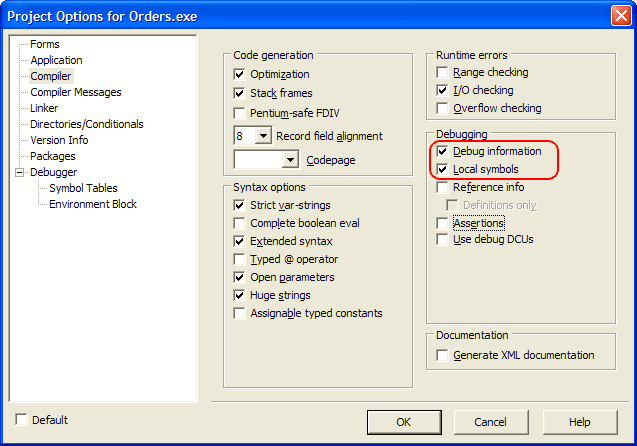
Task: Go to Directories/Conditionals page
Action: [x=86, y=124]
